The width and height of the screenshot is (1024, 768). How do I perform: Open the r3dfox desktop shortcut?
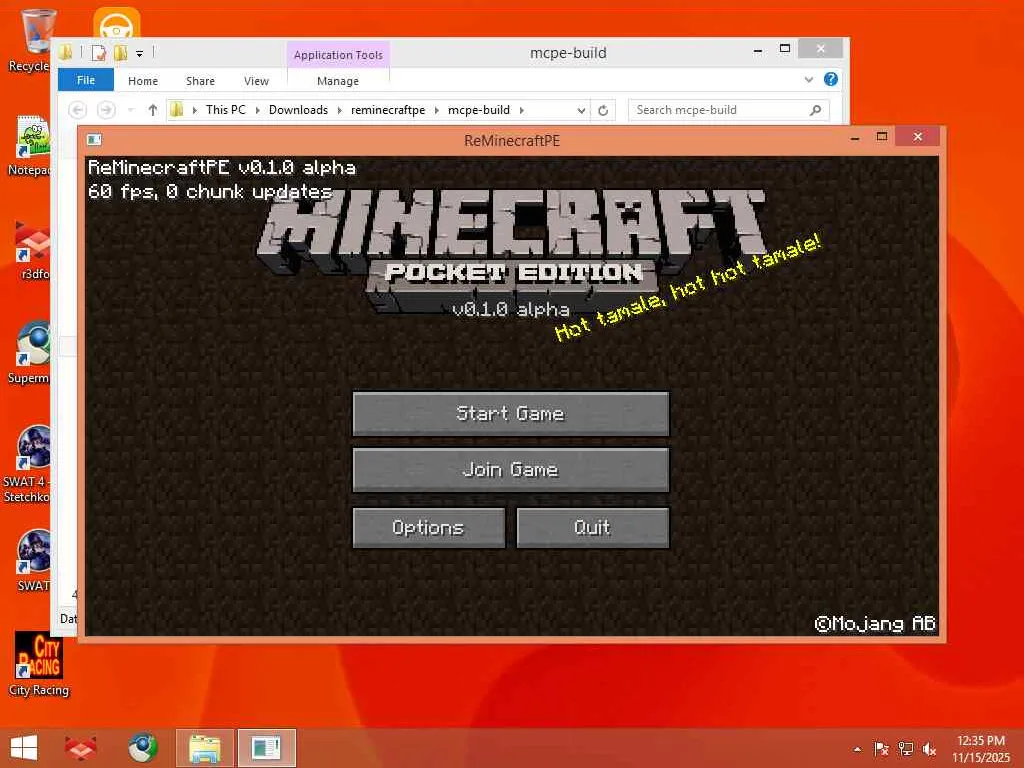pyautogui.click(x=33, y=249)
